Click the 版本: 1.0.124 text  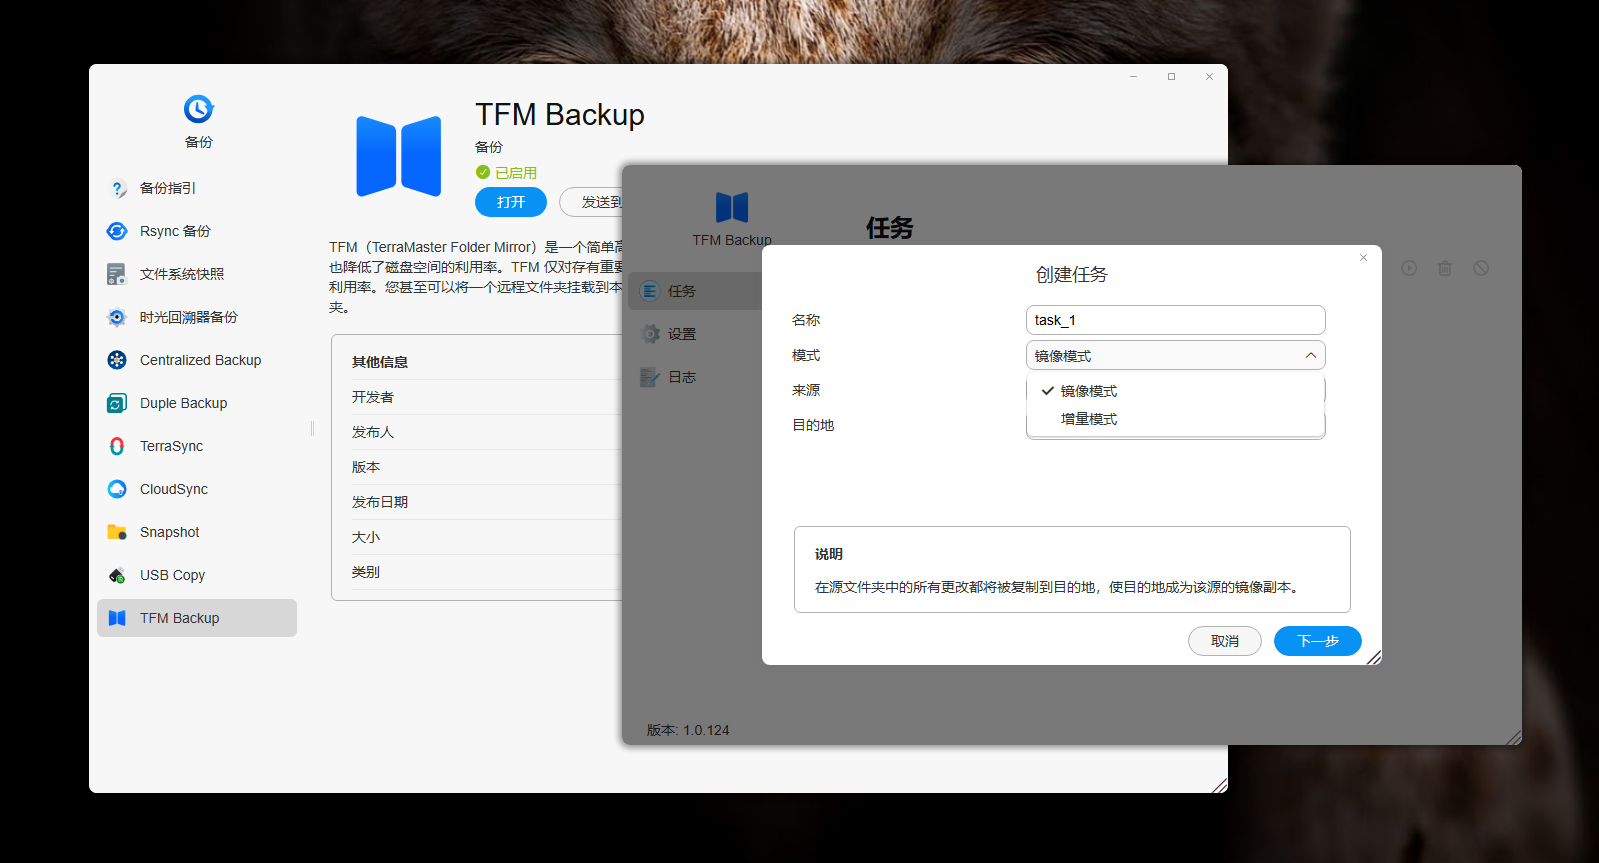(688, 730)
